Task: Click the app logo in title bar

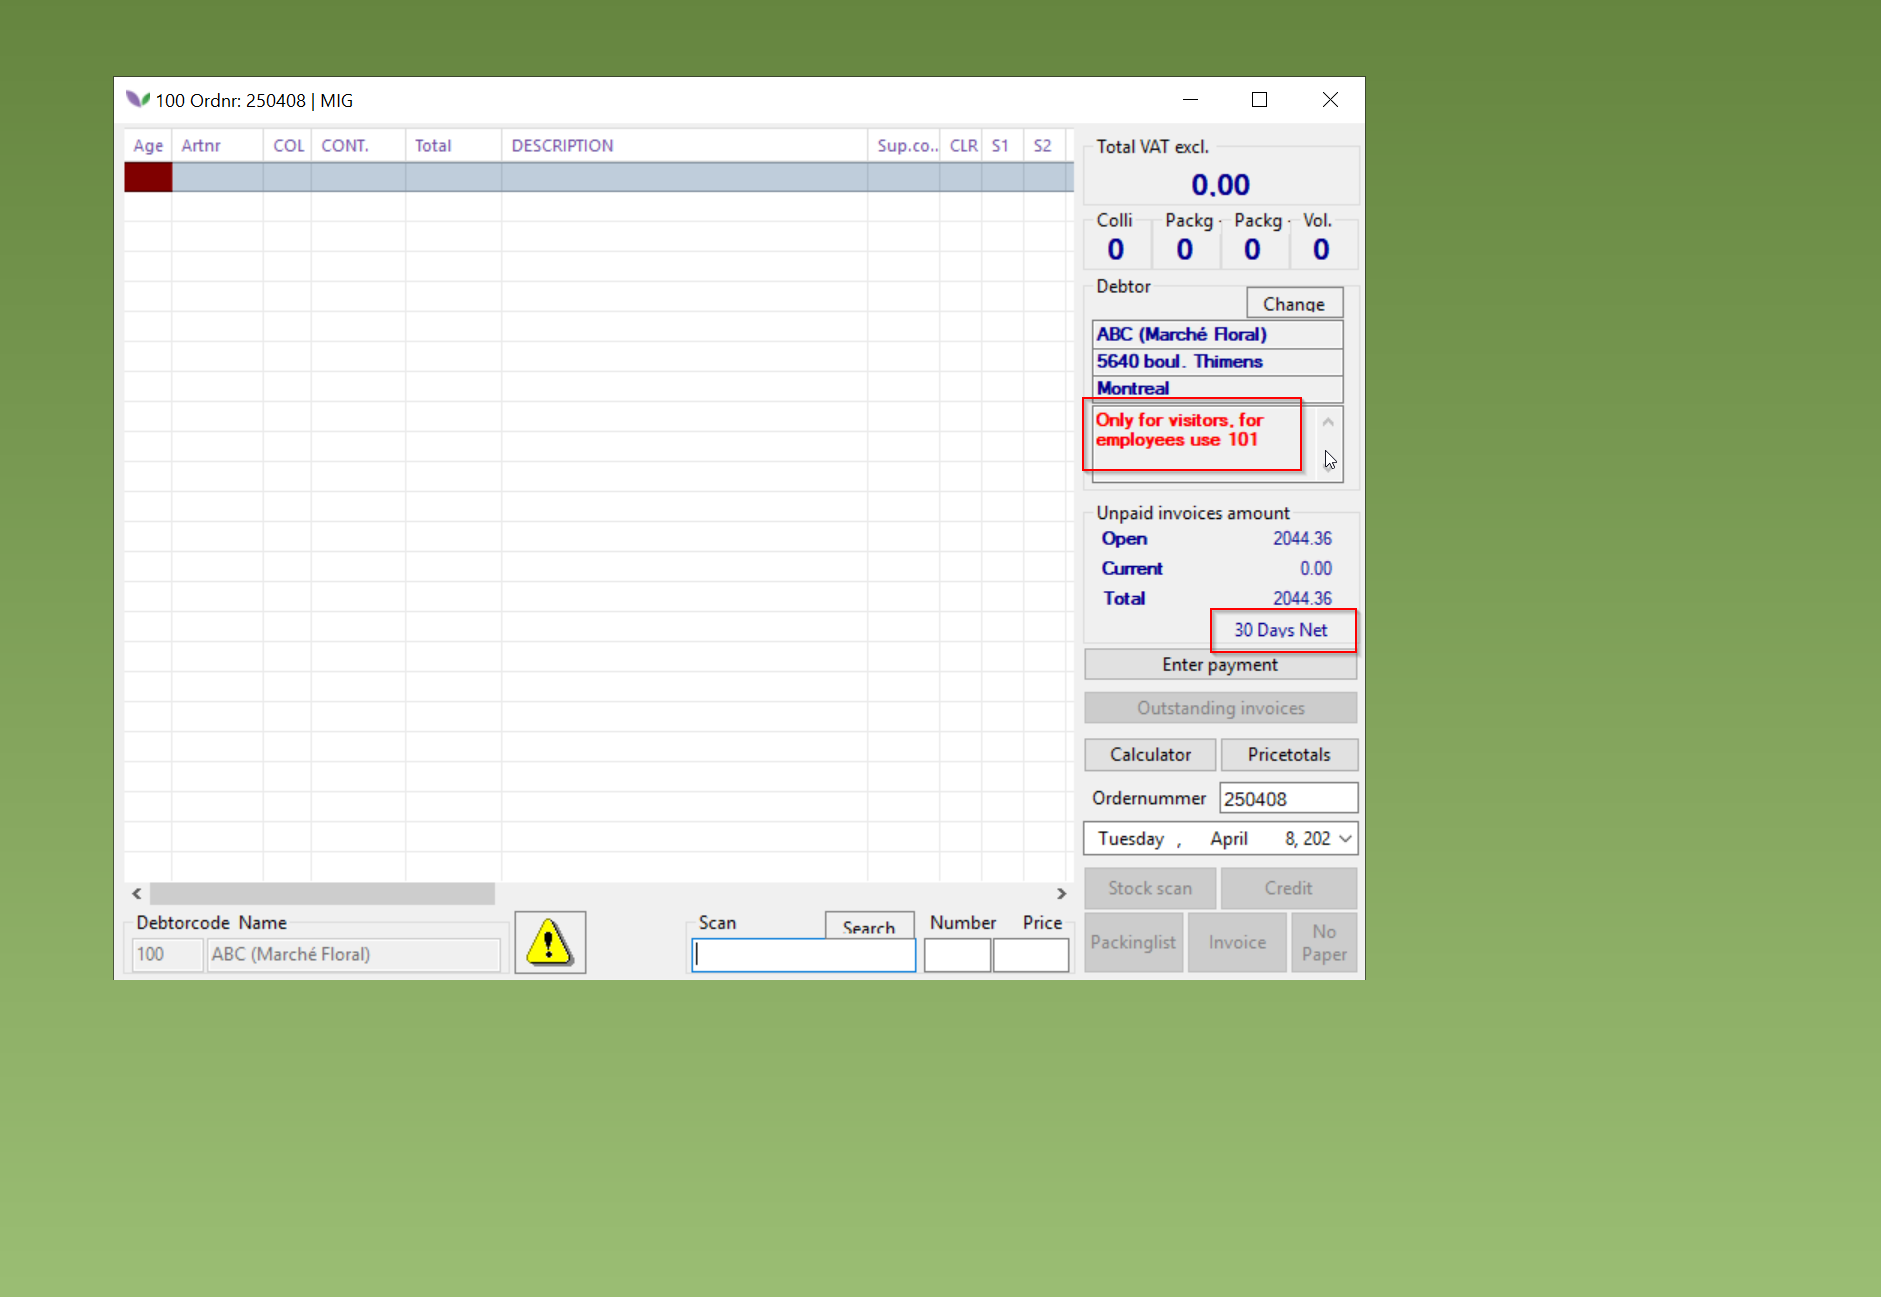Action: (137, 100)
